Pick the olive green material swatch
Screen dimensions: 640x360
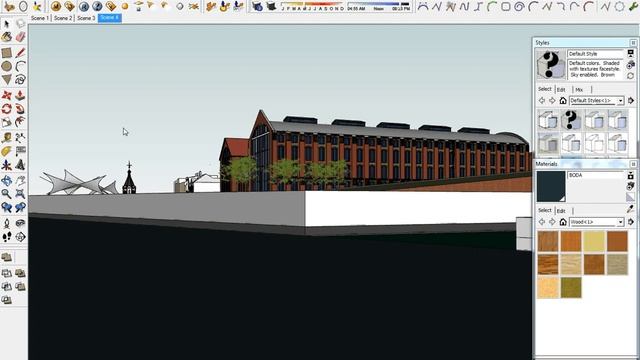571,287
